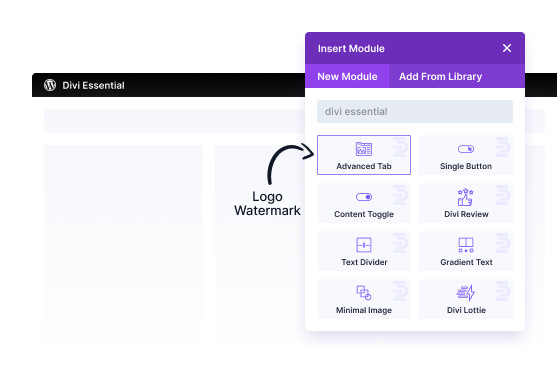Click the Divi Review label
Screen dimensions: 557x371
click(x=466, y=214)
